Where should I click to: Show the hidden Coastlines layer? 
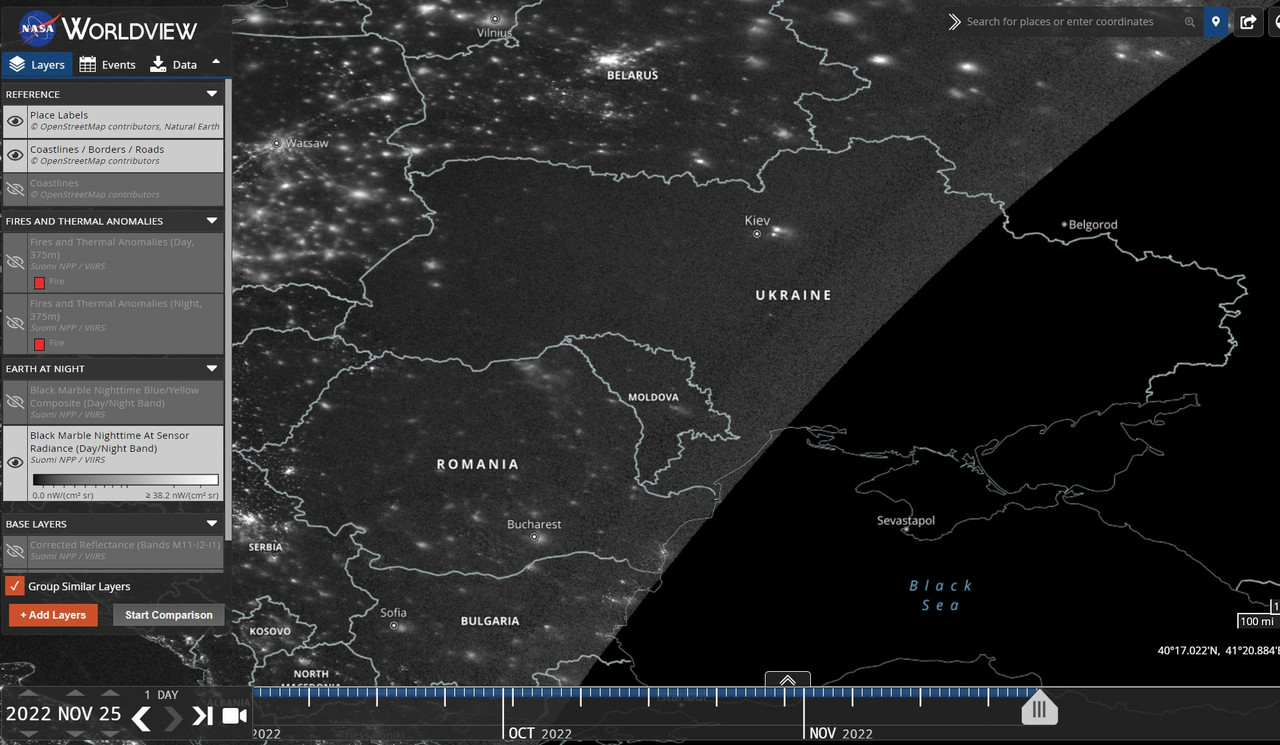15,189
